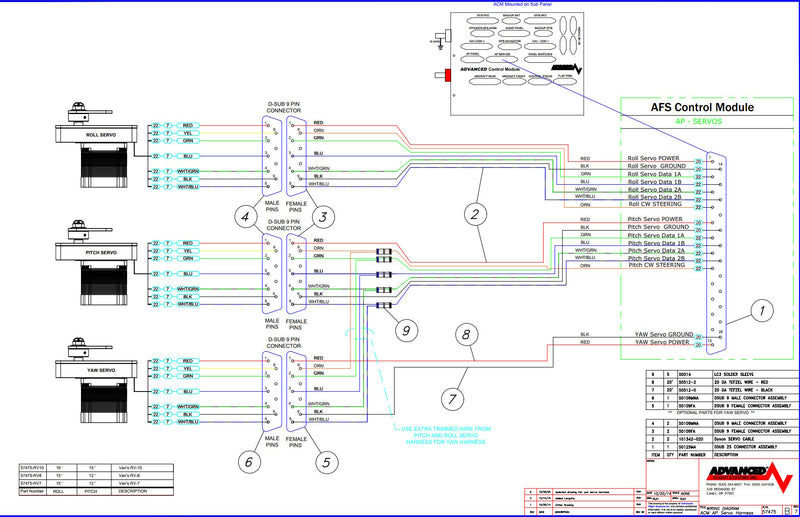The height and width of the screenshot is (517, 800).
Task: Select the YAW Servo GROUND pin label
Action: tap(659, 334)
